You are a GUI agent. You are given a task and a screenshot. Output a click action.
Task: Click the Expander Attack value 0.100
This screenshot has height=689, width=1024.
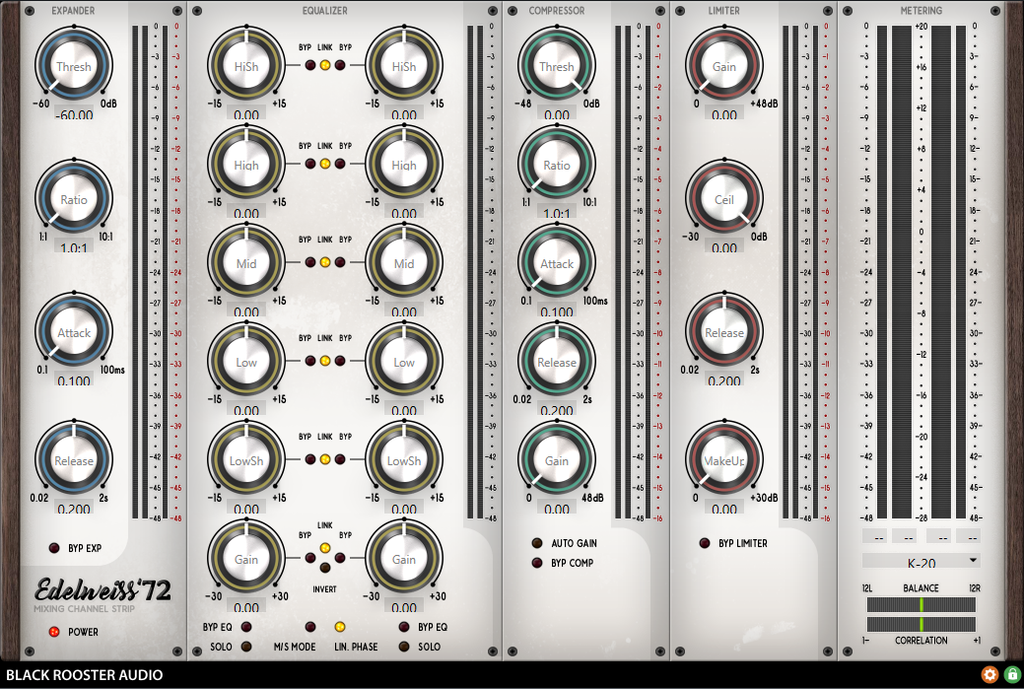(x=74, y=380)
